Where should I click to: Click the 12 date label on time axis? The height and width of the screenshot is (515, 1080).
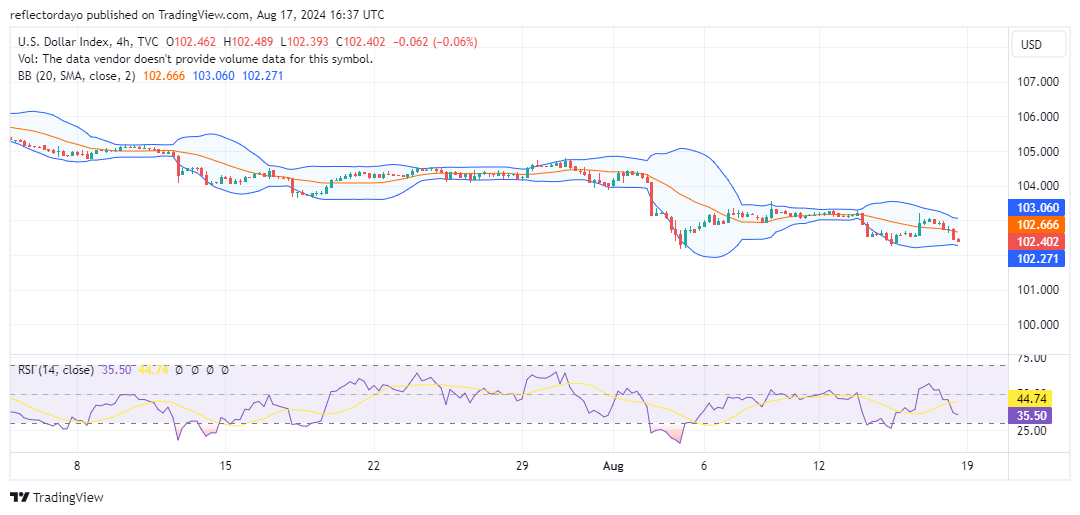click(x=818, y=466)
